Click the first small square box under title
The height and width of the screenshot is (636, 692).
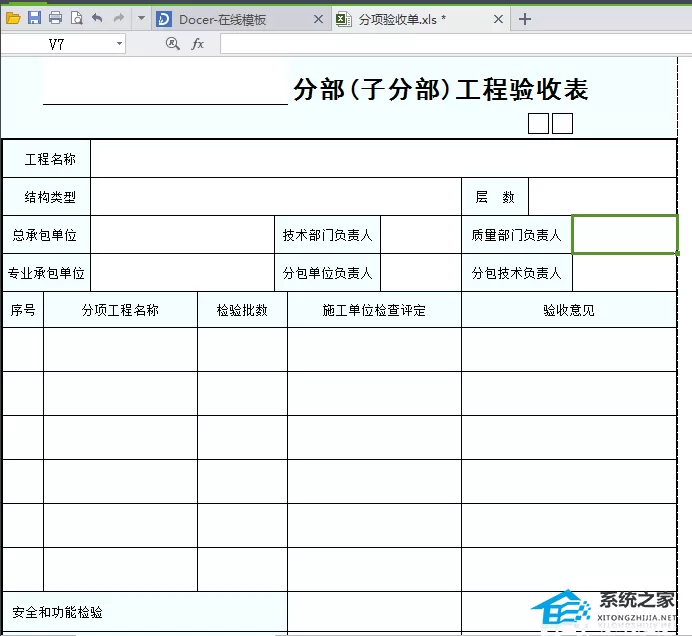coord(538,123)
